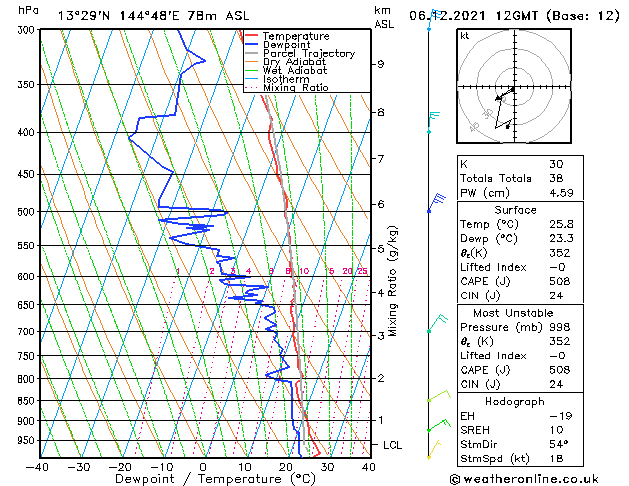Click the SREH value '10'
The image size is (629, 486).
pyautogui.click(x=556, y=430)
